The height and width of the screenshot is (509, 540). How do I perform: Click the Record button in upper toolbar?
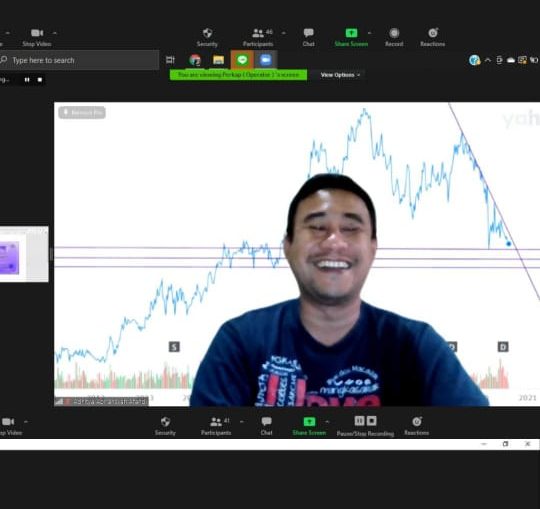click(394, 38)
